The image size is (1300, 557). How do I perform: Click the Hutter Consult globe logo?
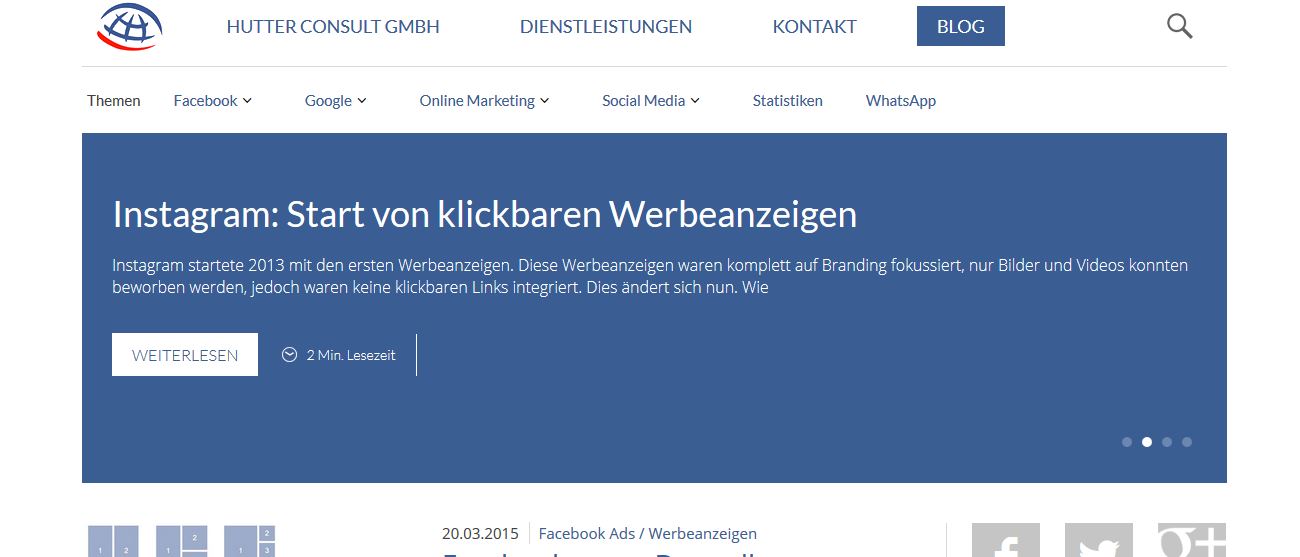(129, 27)
